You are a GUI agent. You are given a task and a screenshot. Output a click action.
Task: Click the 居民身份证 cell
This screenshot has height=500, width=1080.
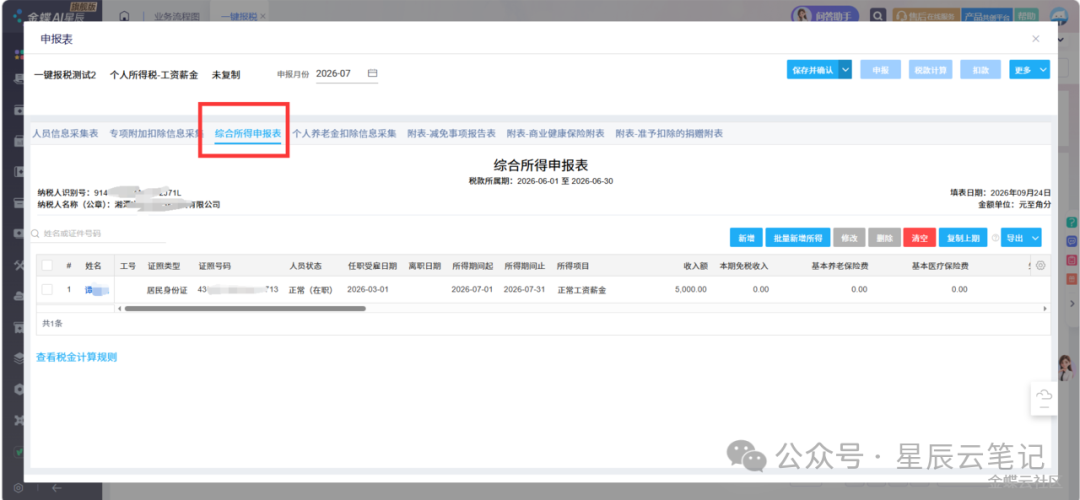[x=167, y=290]
